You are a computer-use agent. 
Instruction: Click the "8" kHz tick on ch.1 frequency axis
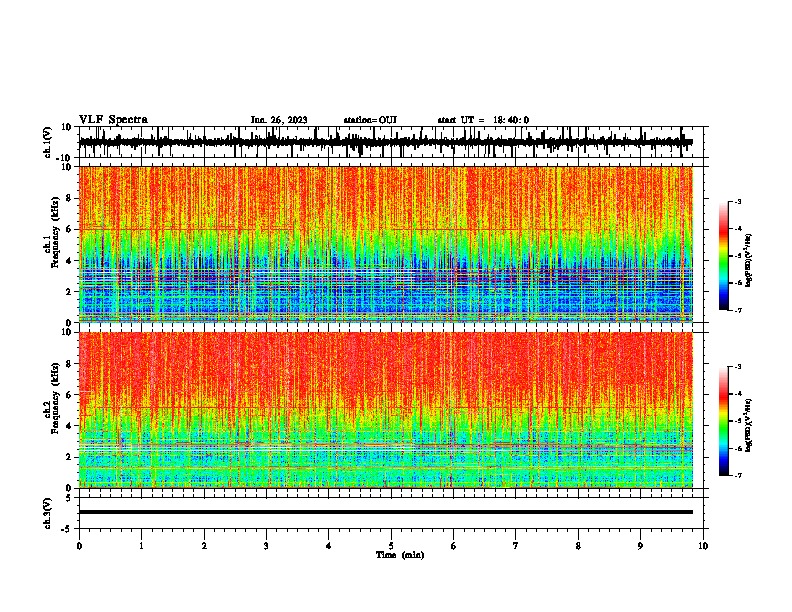coord(70,198)
